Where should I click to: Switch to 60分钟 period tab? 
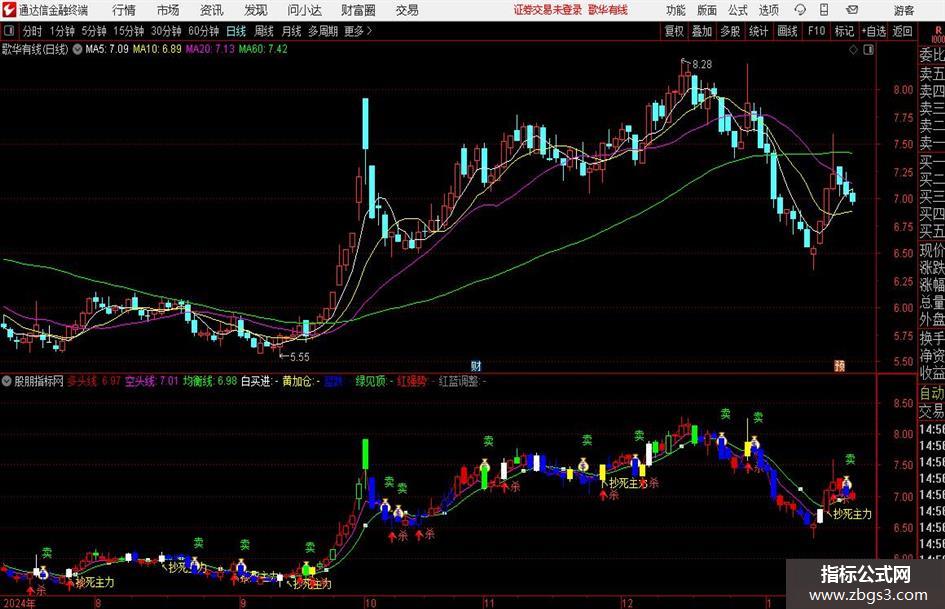coord(204,31)
